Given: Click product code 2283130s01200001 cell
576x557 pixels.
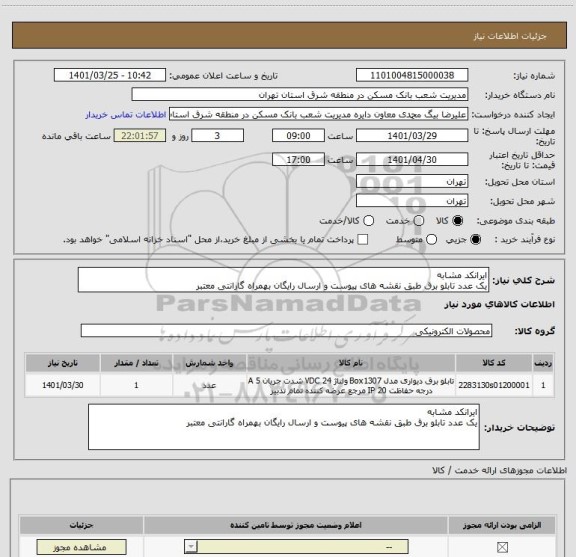Looking at the screenshot, I should pyautogui.click(x=494, y=385).
